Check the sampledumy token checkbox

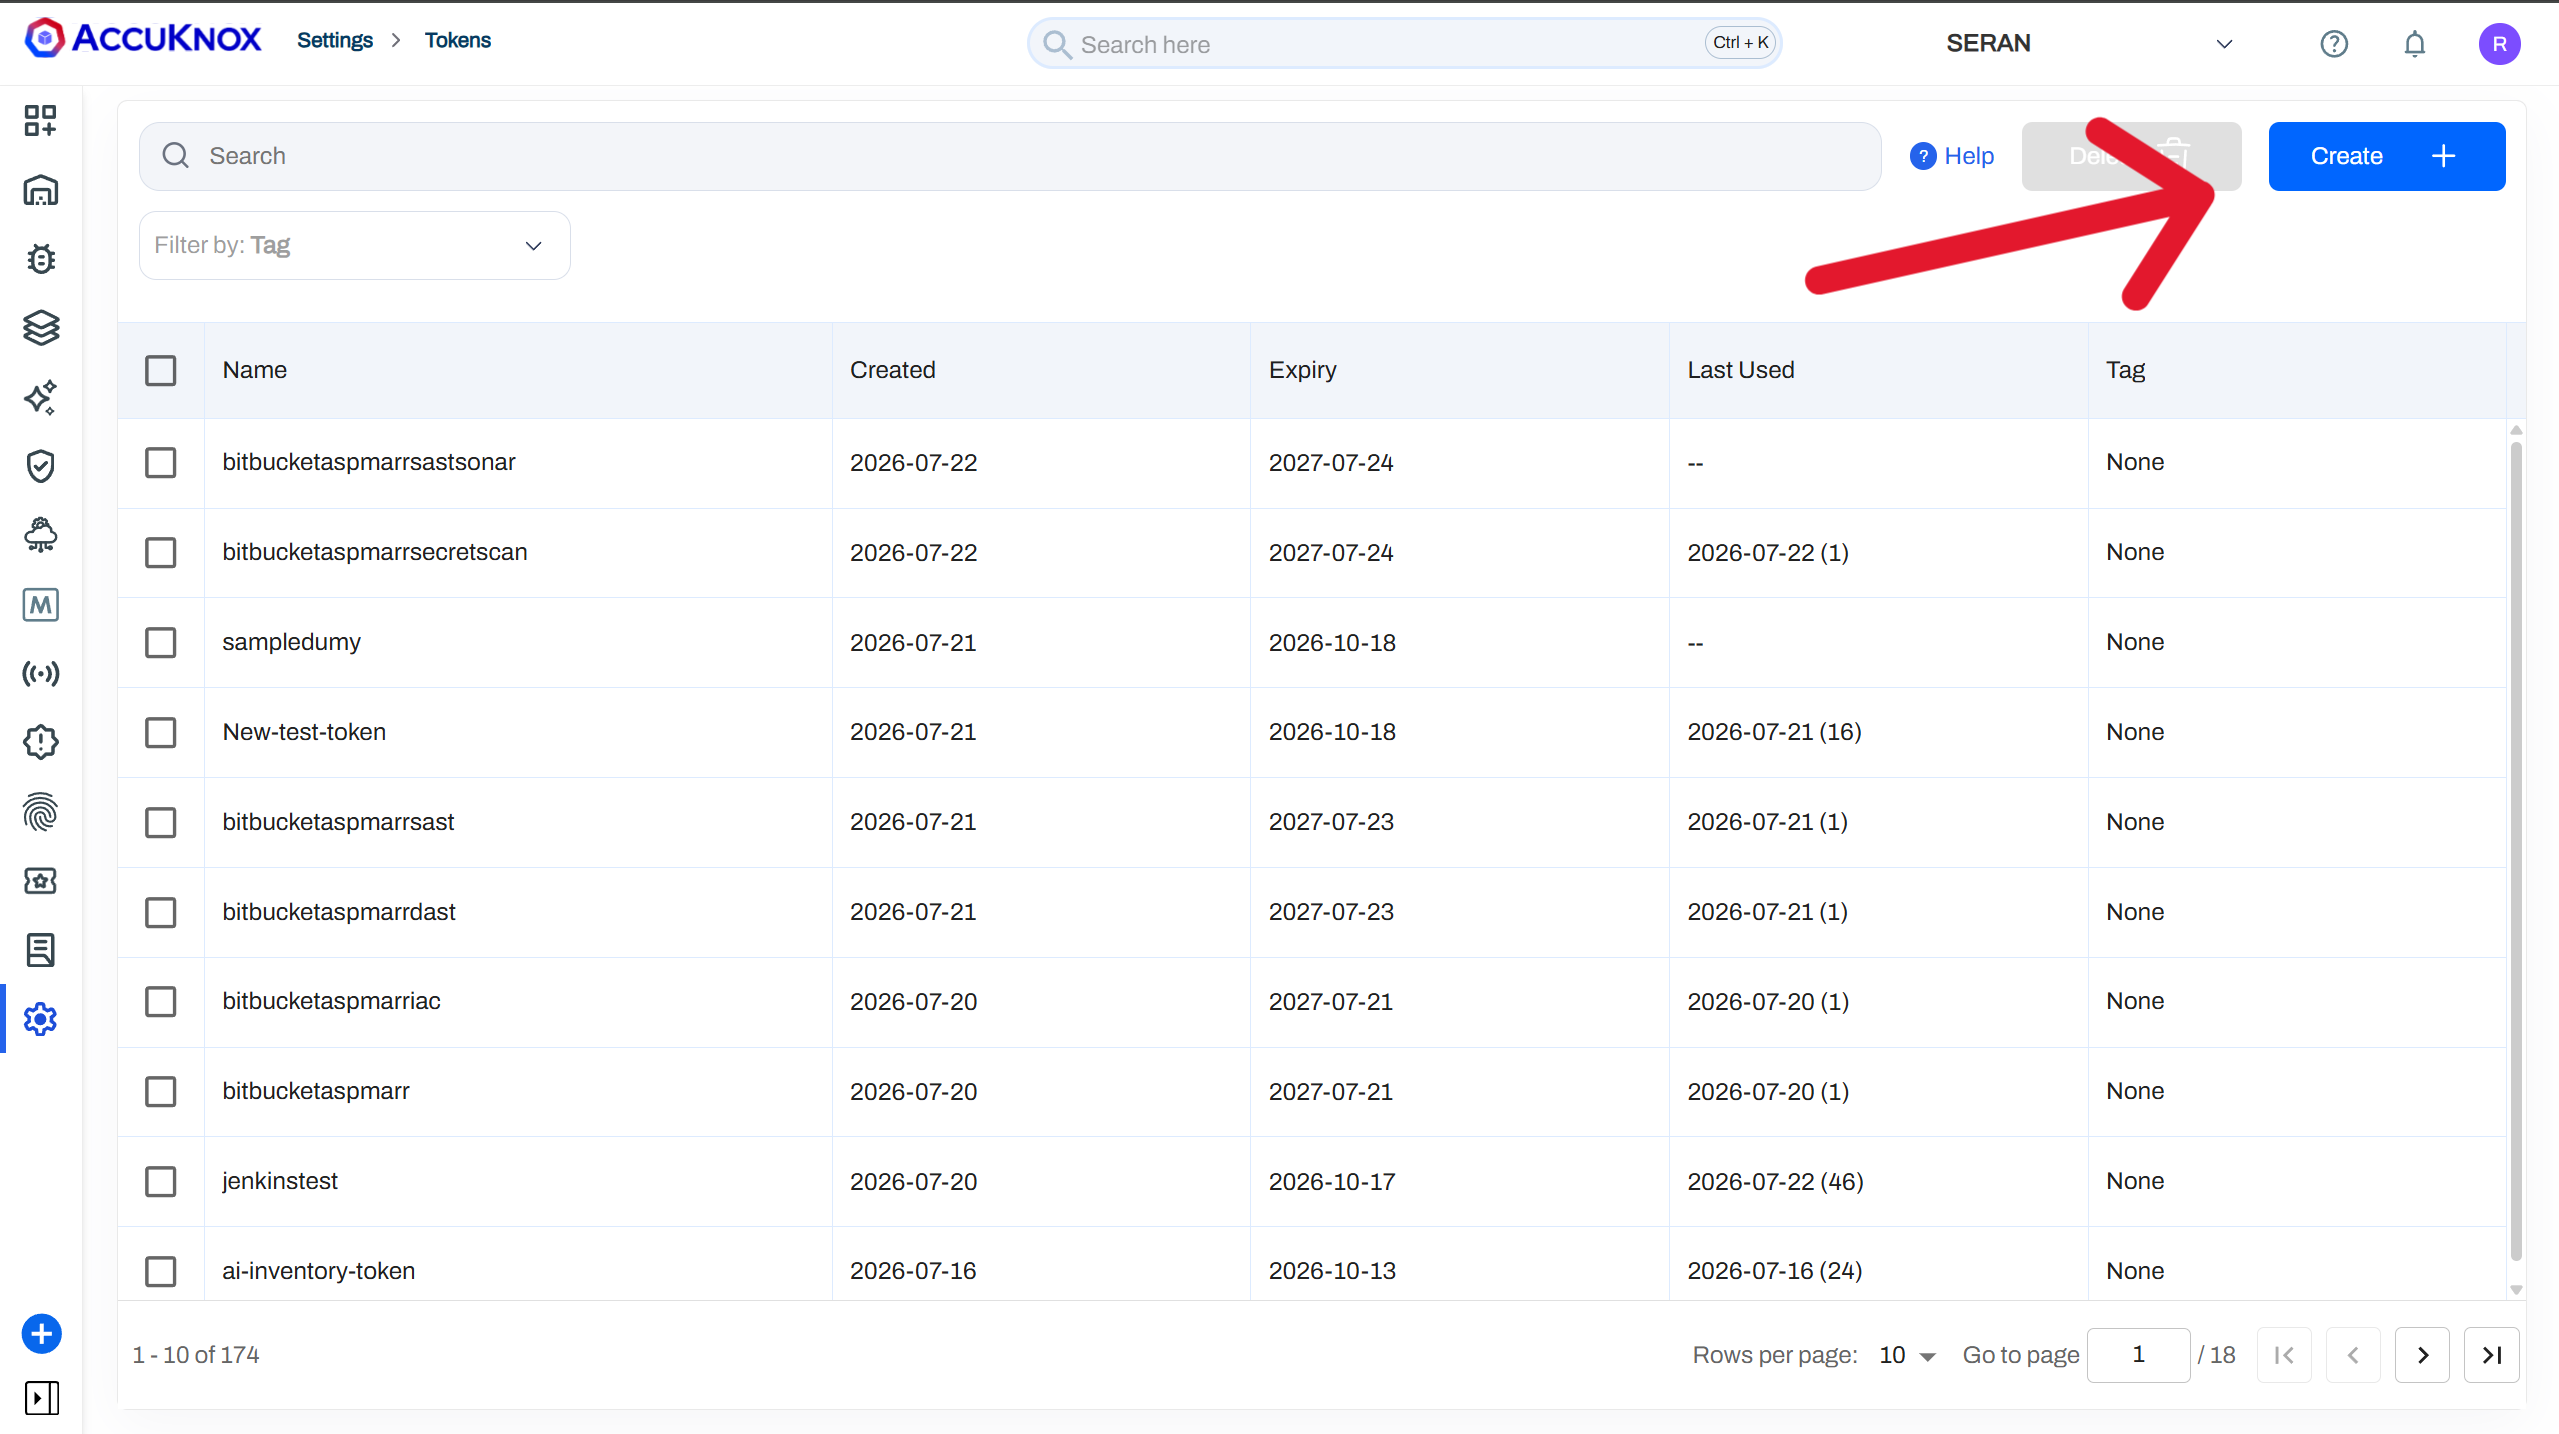click(x=161, y=642)
